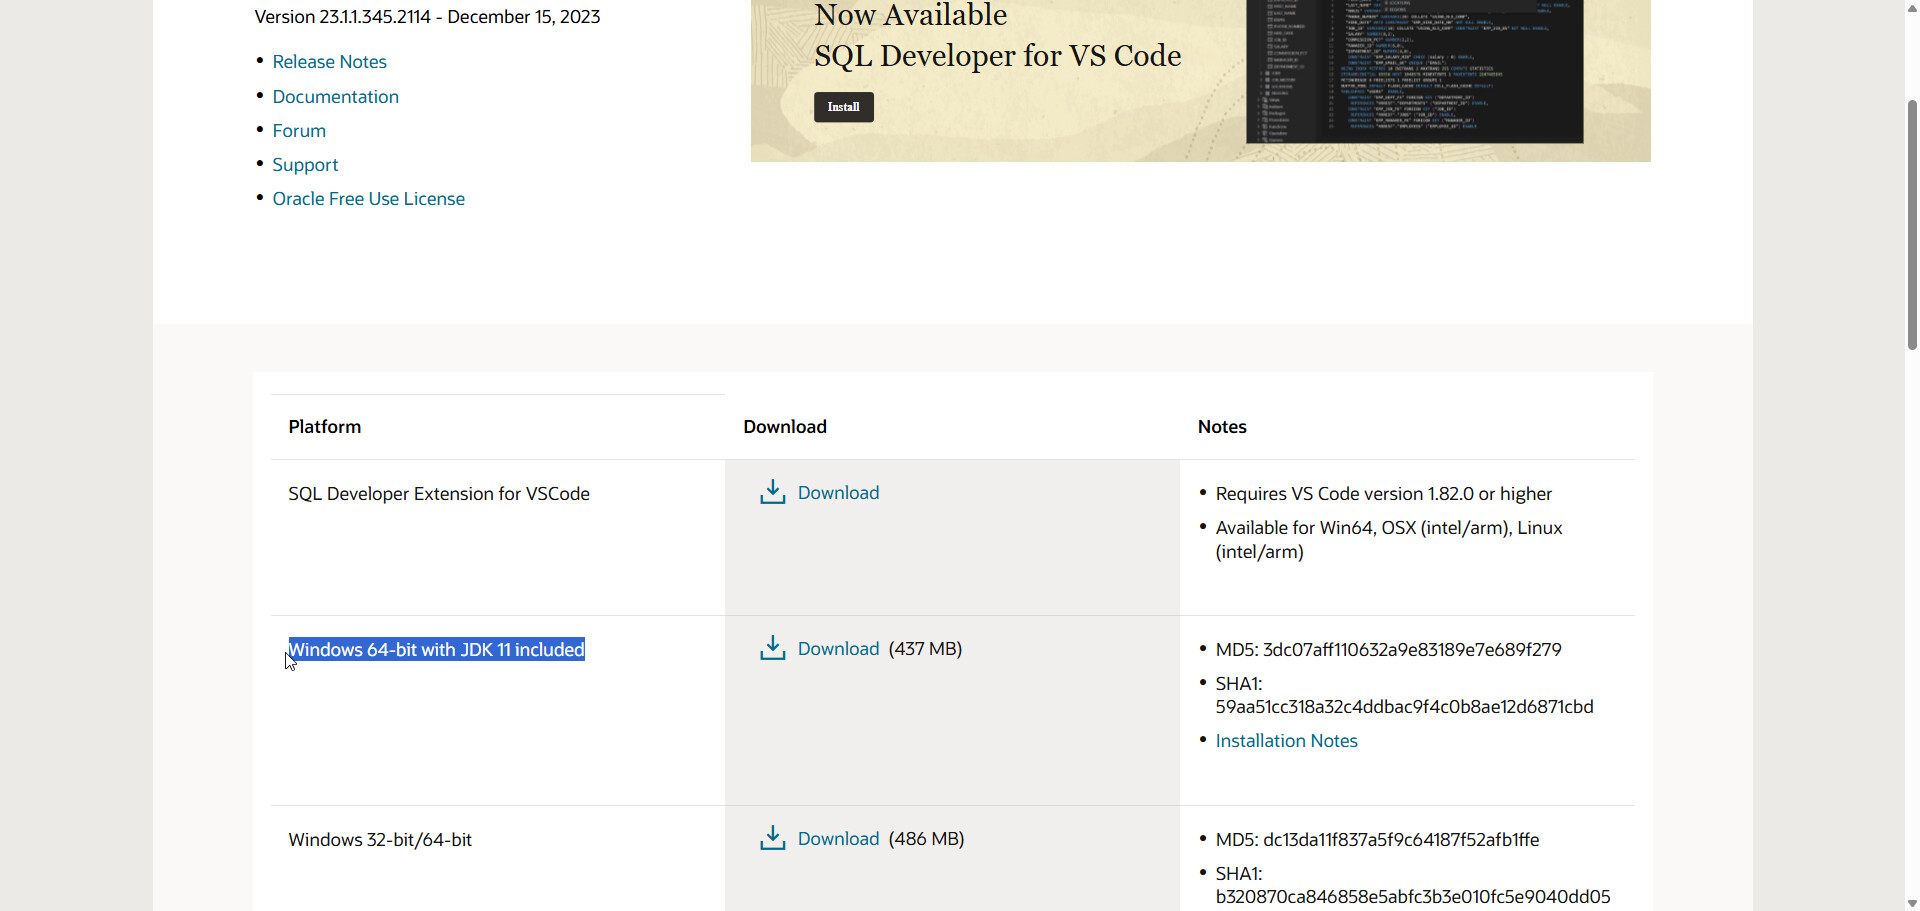Click the scroll down arrow
The height and width of the screenshot is (911, 1920).
pos(1912,903)
